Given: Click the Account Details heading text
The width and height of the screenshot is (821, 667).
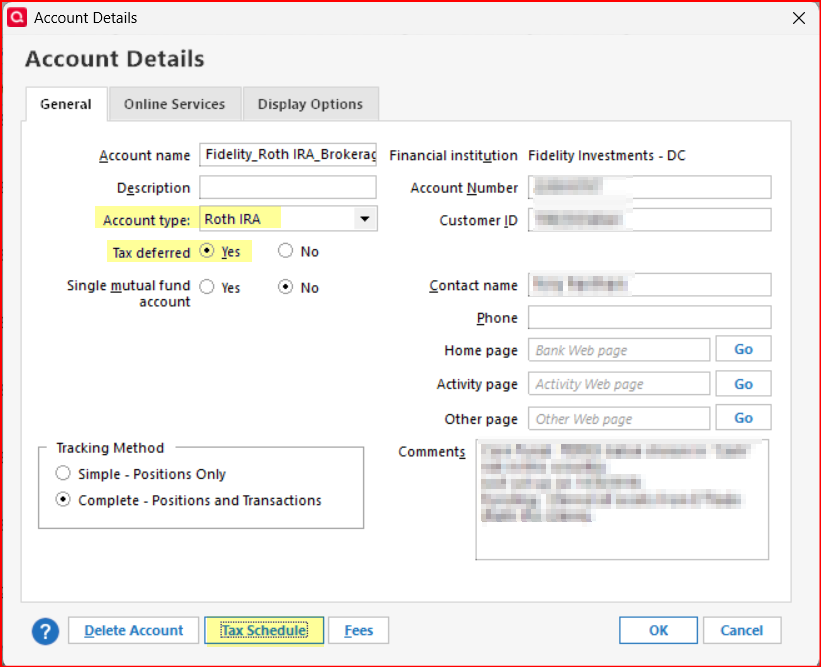Looking at the screenshot, I should 115,59.
